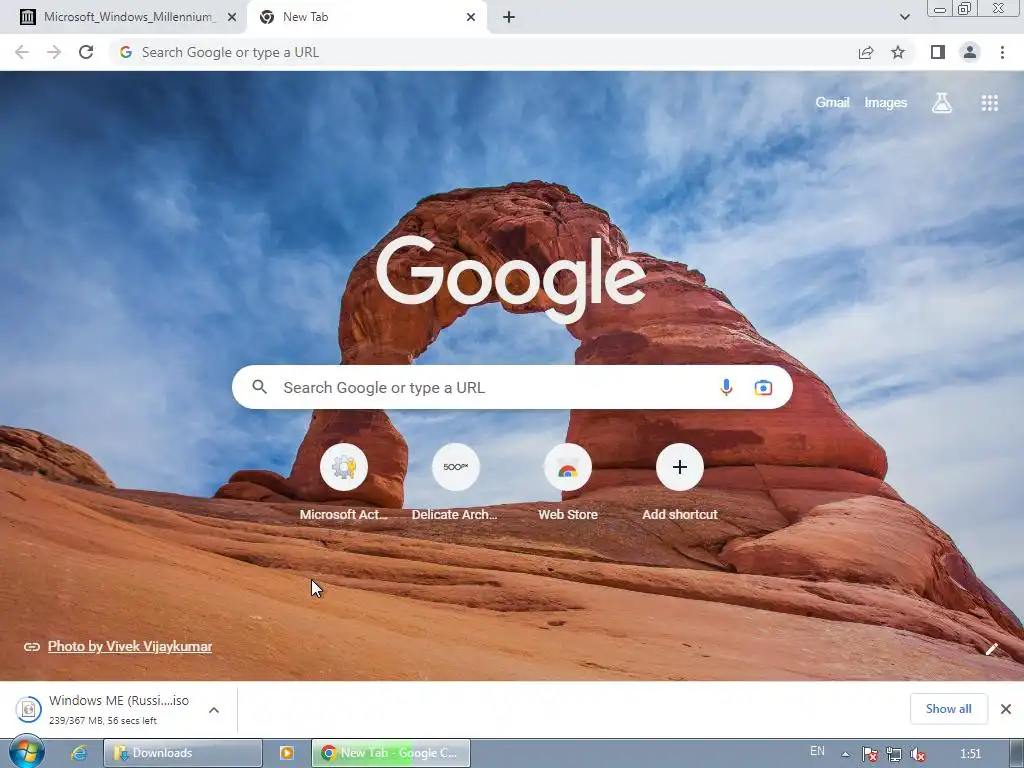This screenshot has width=1024, height=768.
Task: Open Search Labs flask icon
Action: pos(942,103)
